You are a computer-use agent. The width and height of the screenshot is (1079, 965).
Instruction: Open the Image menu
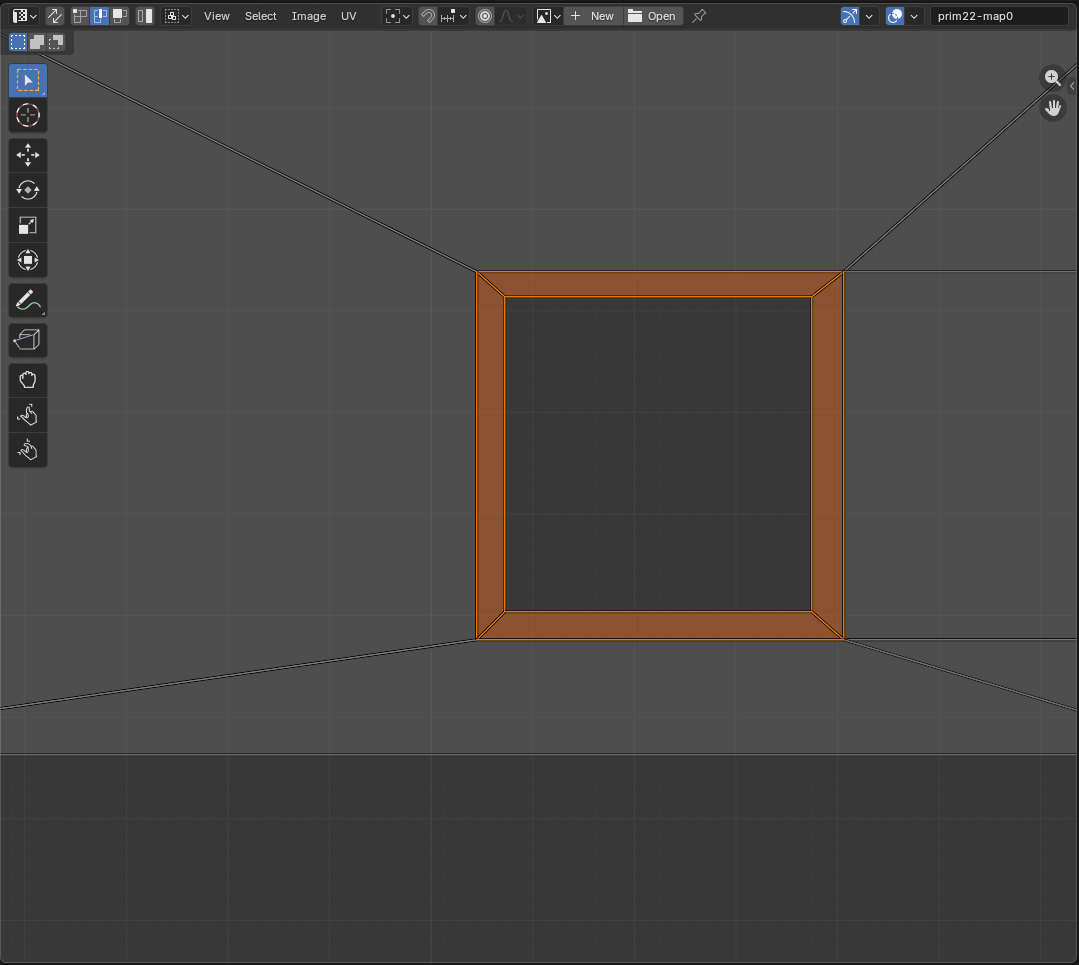(309, 16)
